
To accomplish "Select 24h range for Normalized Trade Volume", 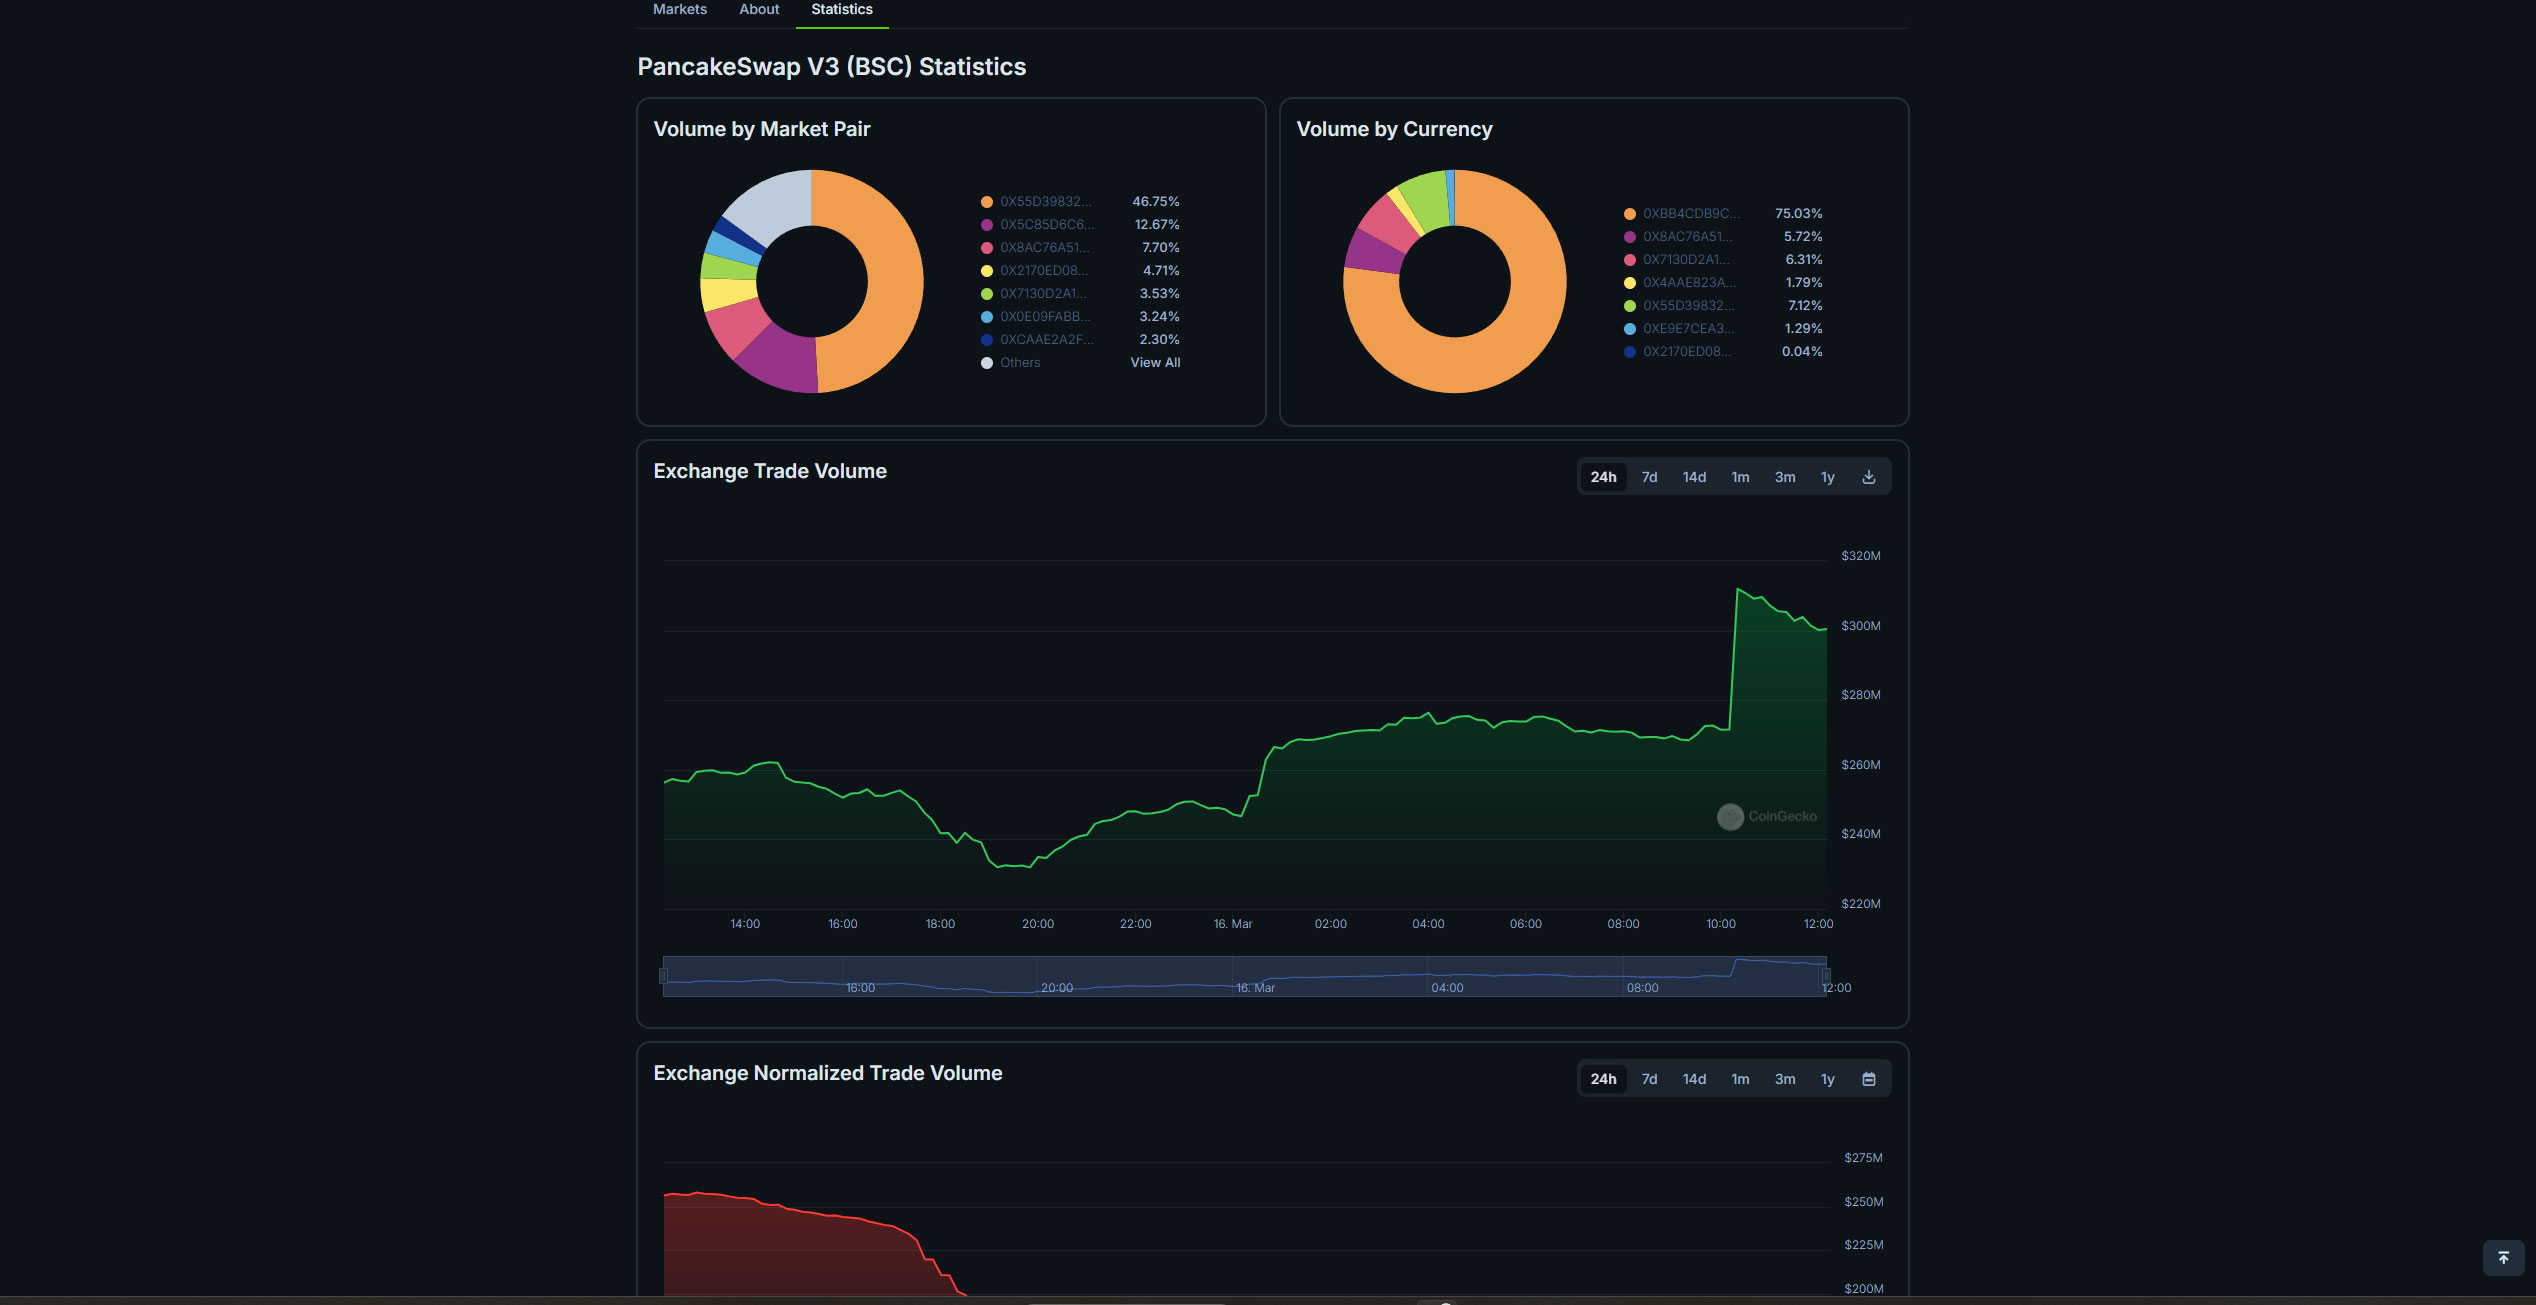I will [x=1603, y=1079].
